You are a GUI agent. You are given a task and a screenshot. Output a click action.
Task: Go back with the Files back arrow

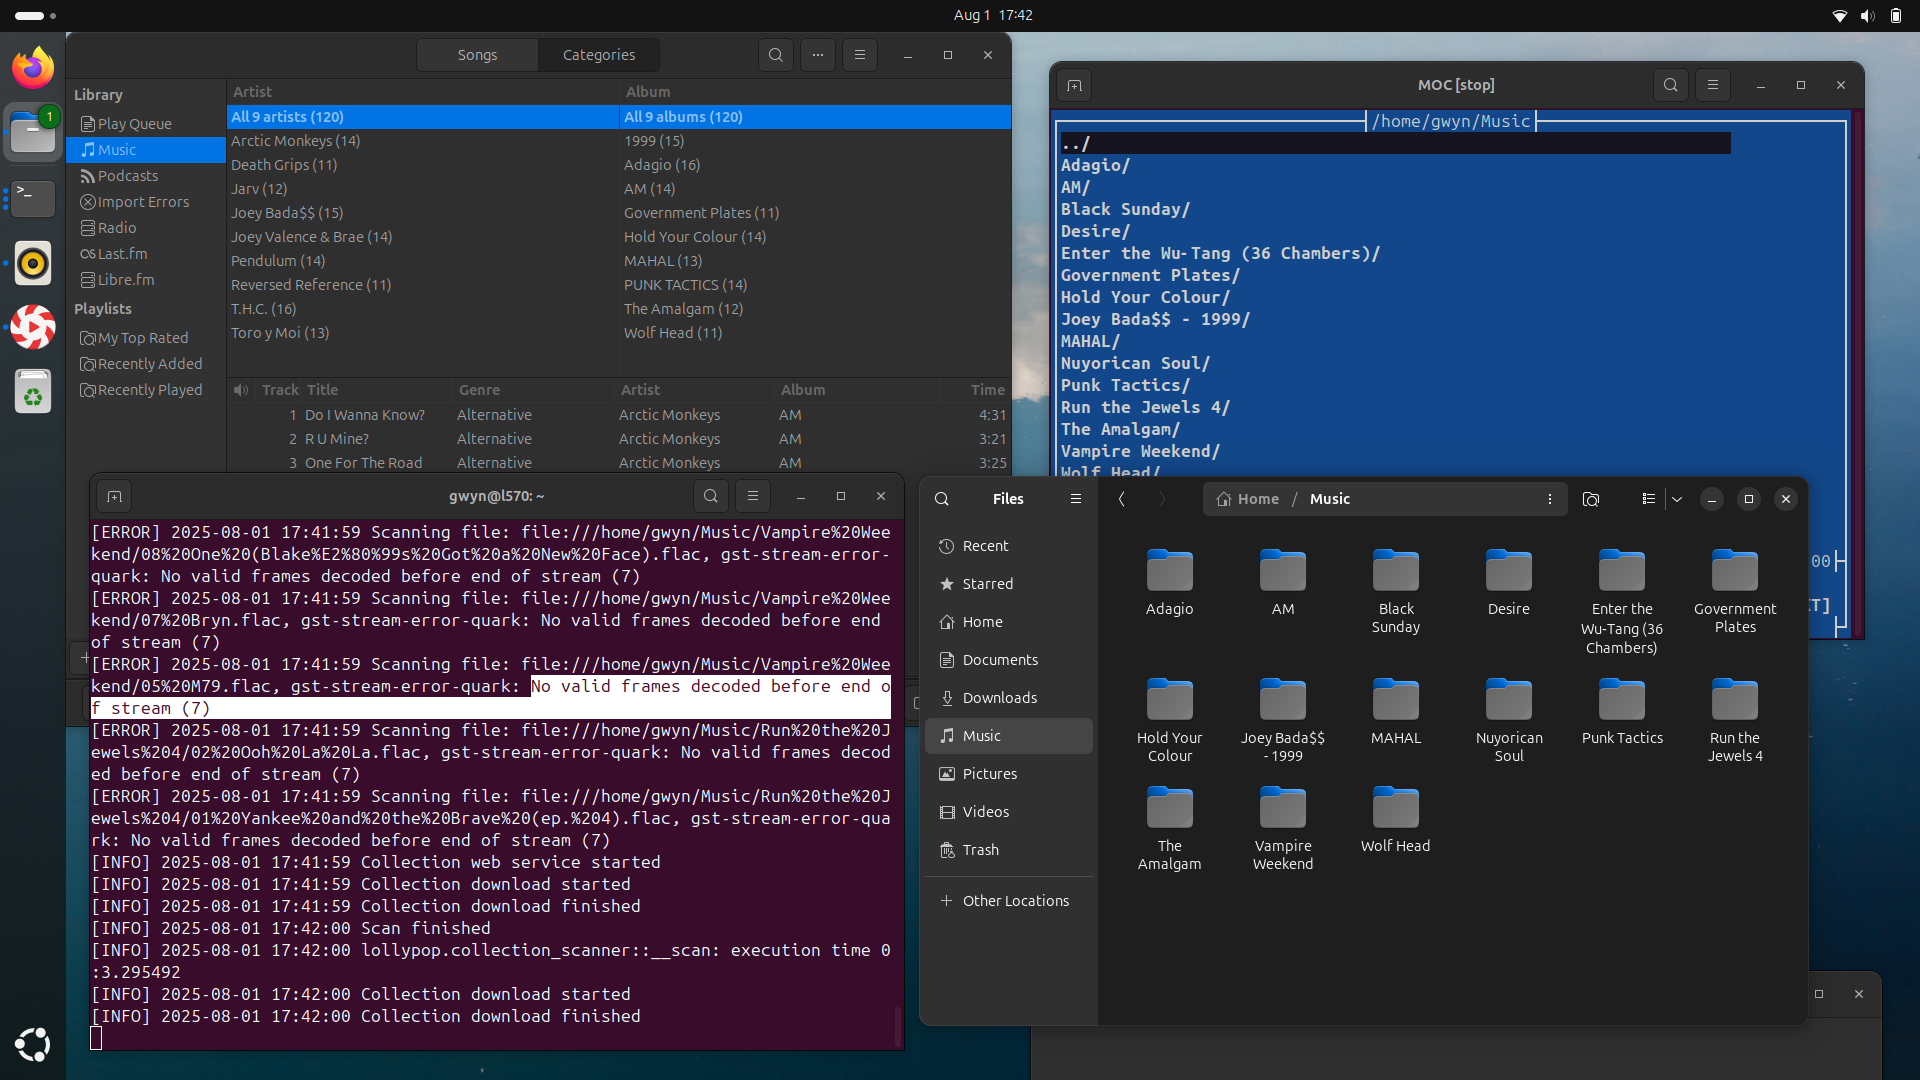[x=1122, y=499]
